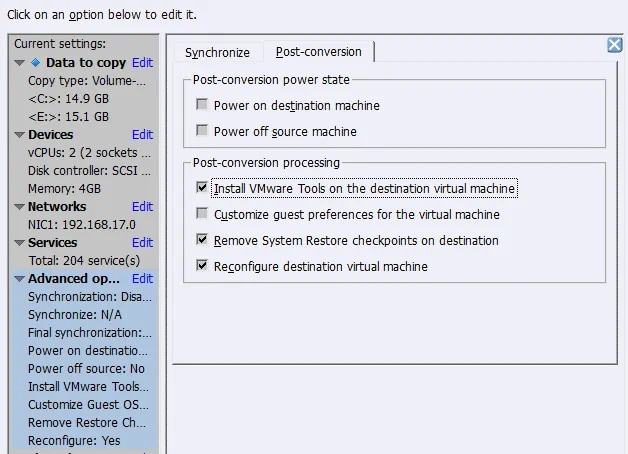This screenshot has width=628, height=454.
Task: Uncheck Remove System Restore checkpoints
Action: (203, 240)
